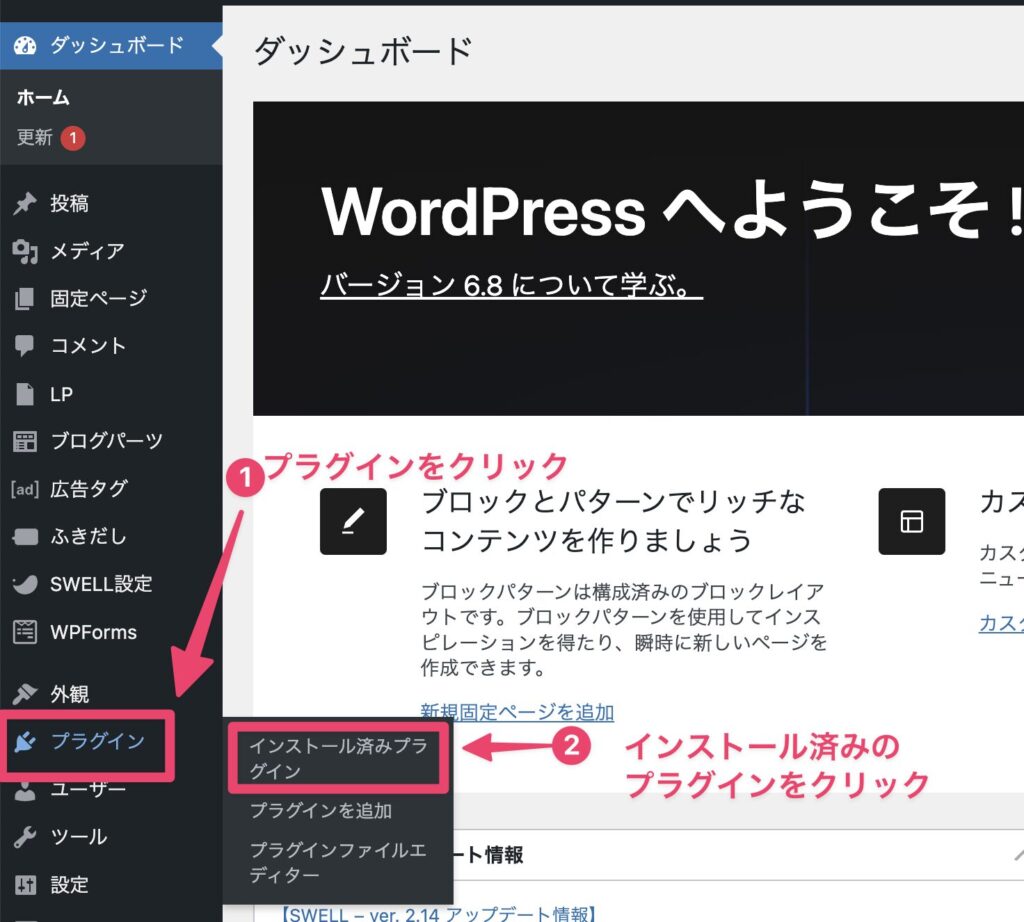The image size is (1024, 922).
Task: Go to ホーム submenu
Action: (43, 97)
